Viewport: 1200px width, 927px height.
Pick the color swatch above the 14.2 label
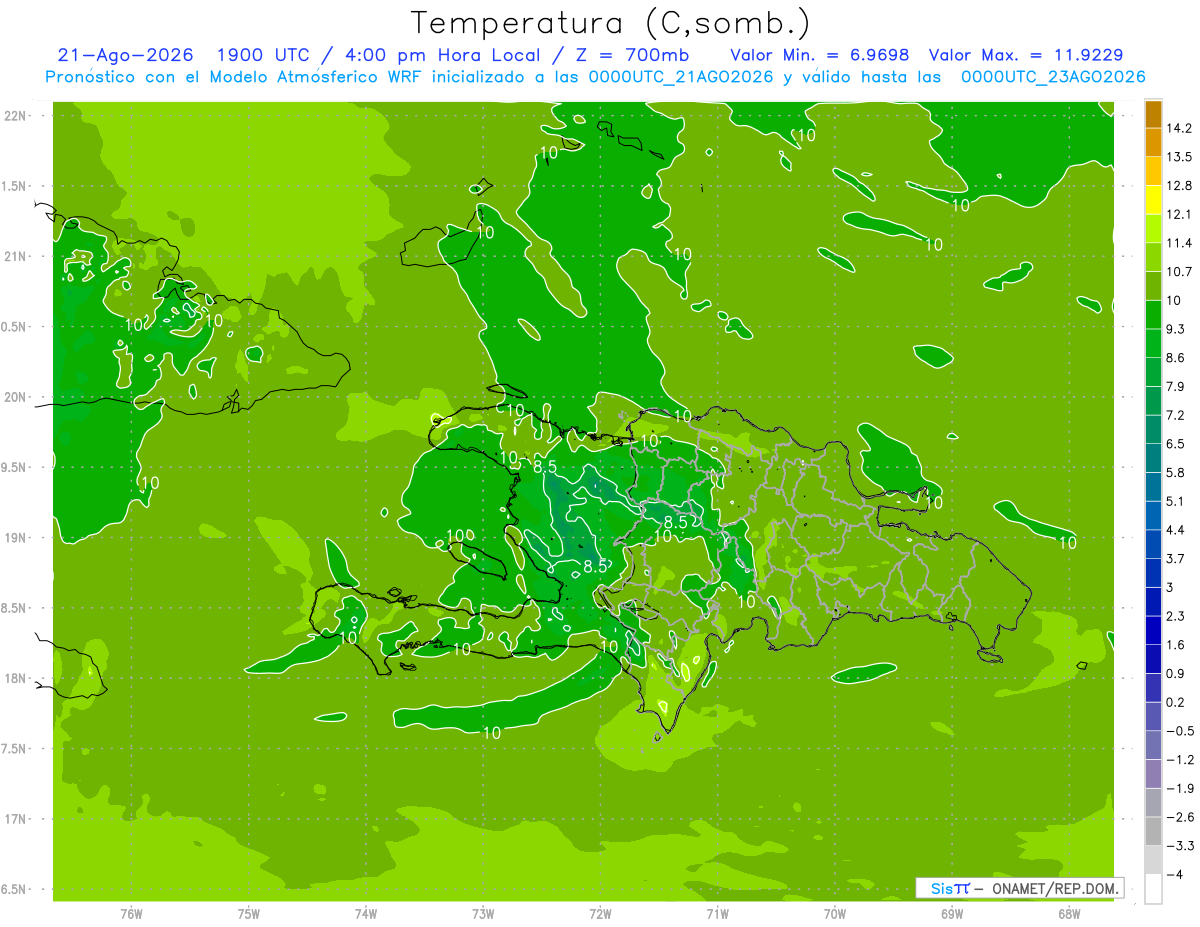point(1153,114)
